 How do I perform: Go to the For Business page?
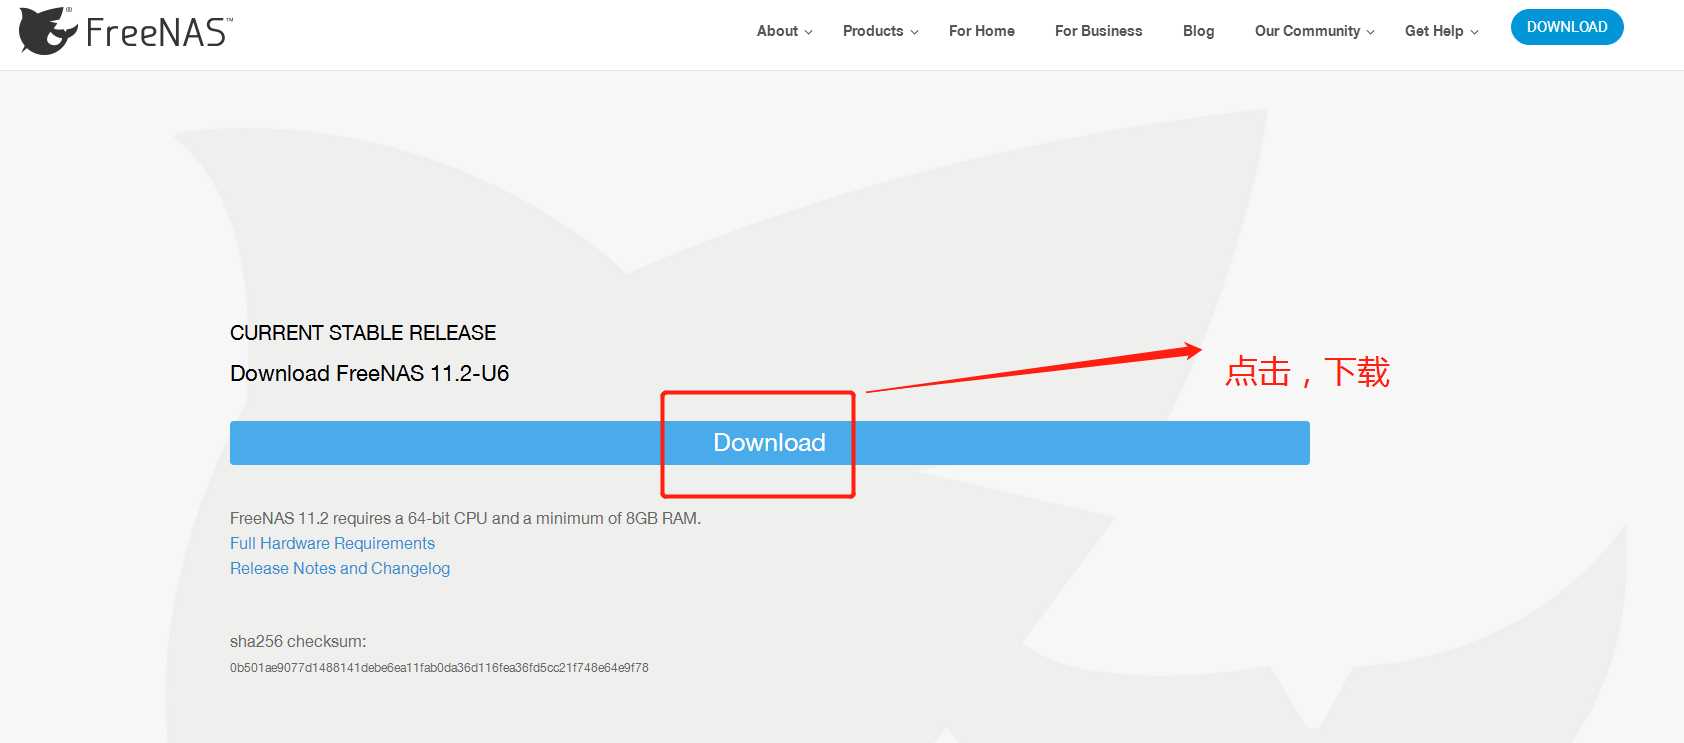[x=1098, y=31]
